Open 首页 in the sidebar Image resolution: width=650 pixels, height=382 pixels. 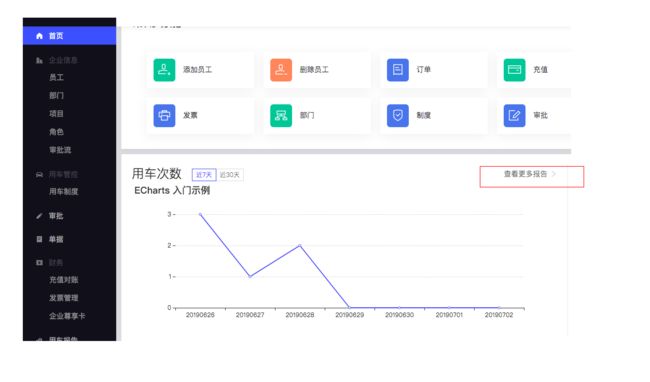click(x=69, y=36)
